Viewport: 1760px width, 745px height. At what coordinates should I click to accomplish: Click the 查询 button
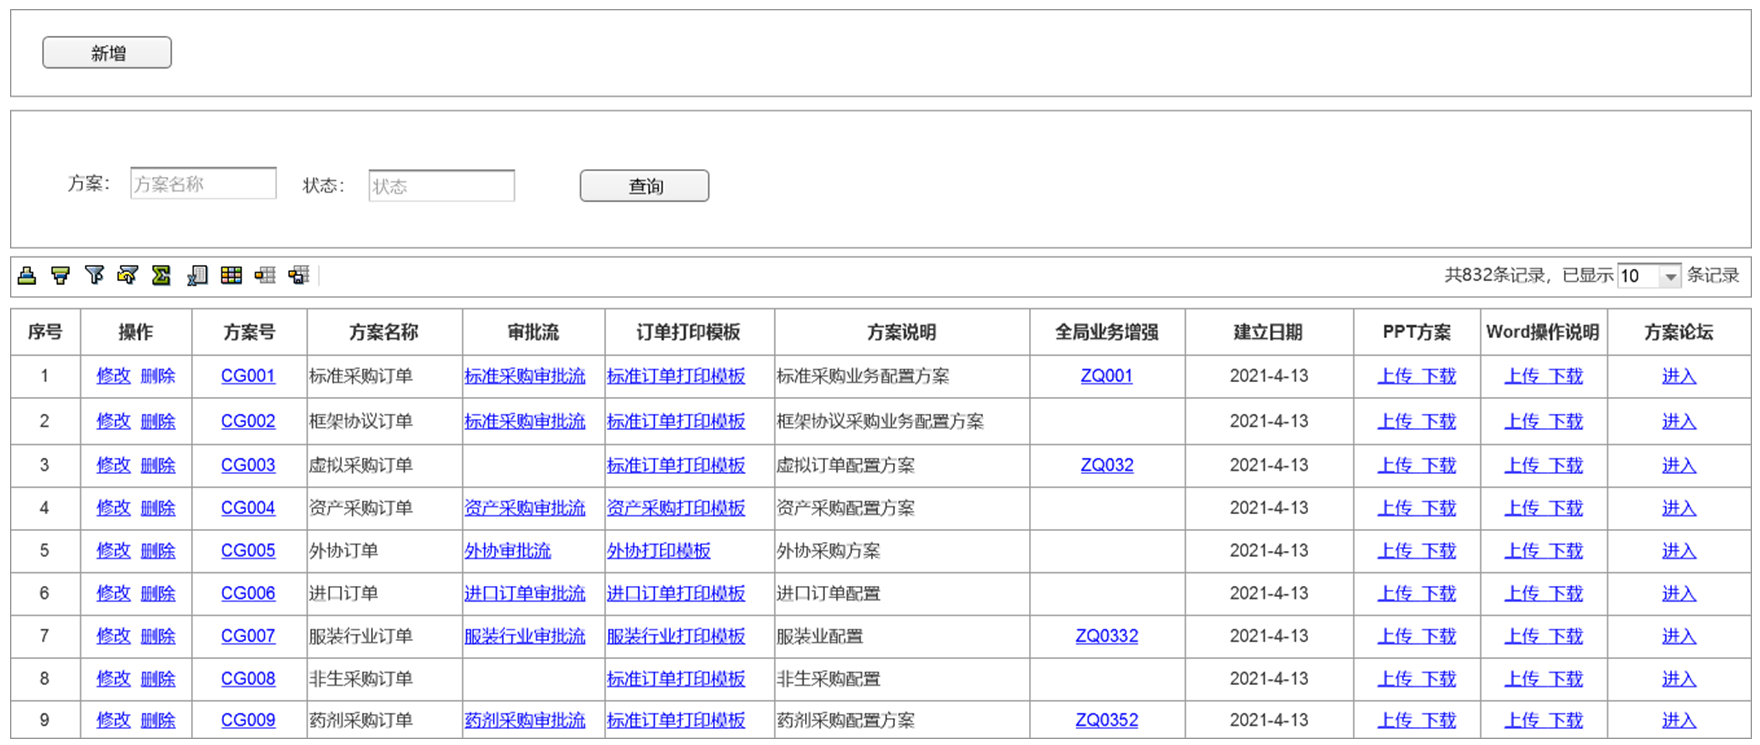644,186
